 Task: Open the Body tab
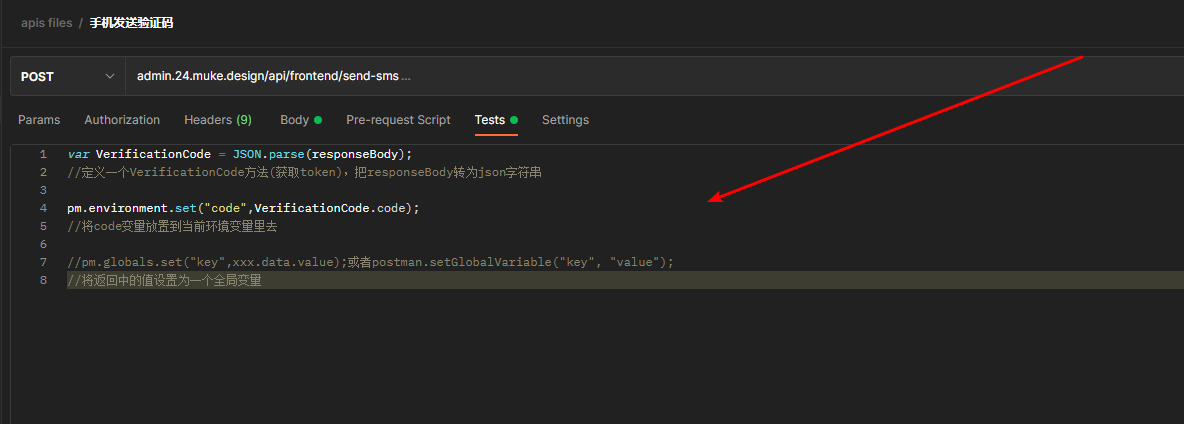(x=301, y=120)
